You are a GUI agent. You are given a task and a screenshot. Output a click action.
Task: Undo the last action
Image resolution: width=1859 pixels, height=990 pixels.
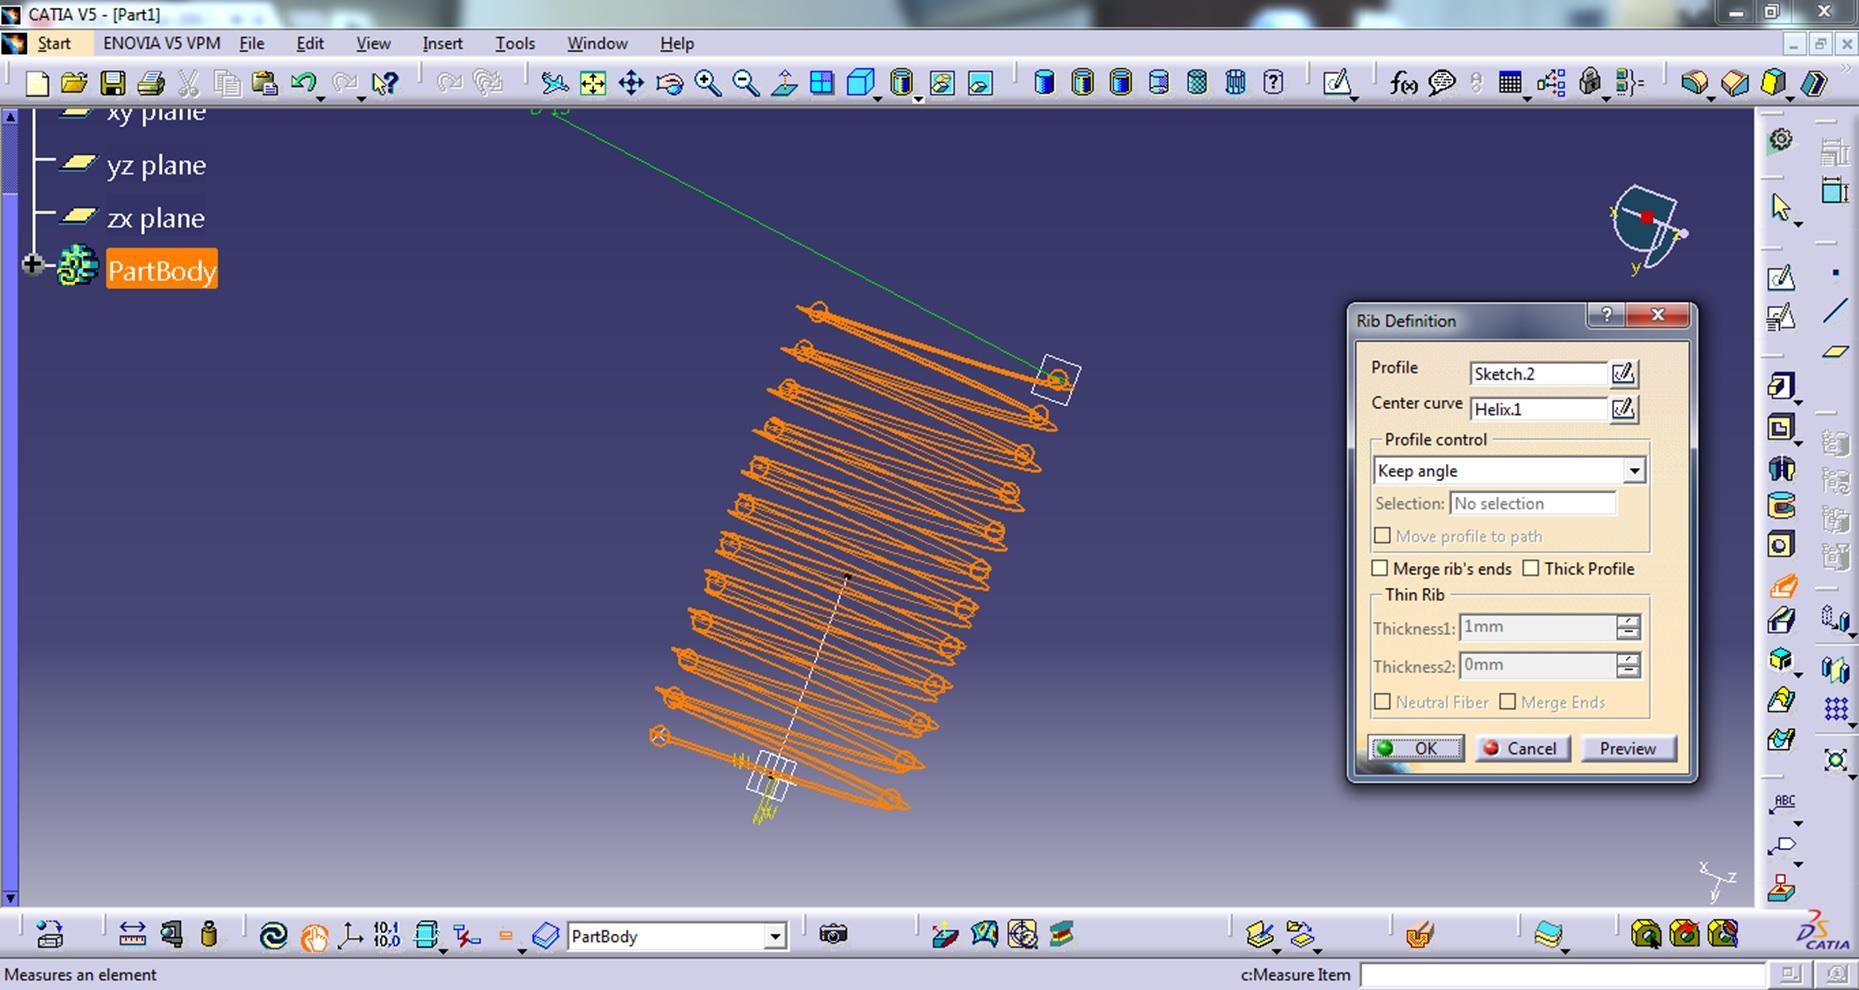tap(303, 82)
